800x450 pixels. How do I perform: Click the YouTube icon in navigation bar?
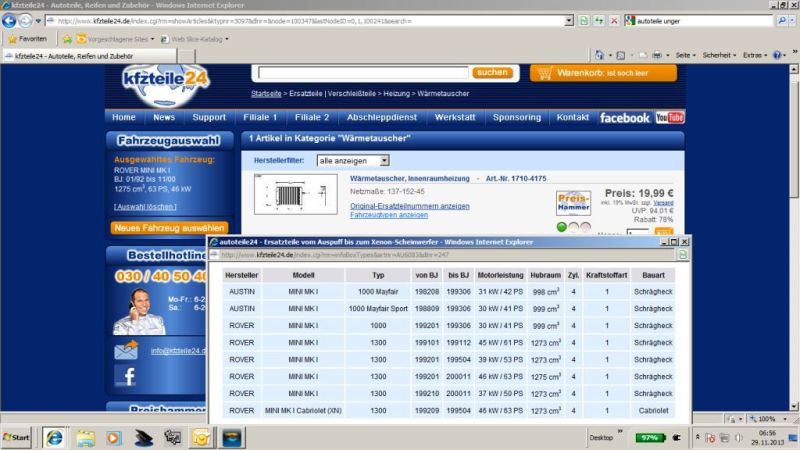[x=669, y=118]
